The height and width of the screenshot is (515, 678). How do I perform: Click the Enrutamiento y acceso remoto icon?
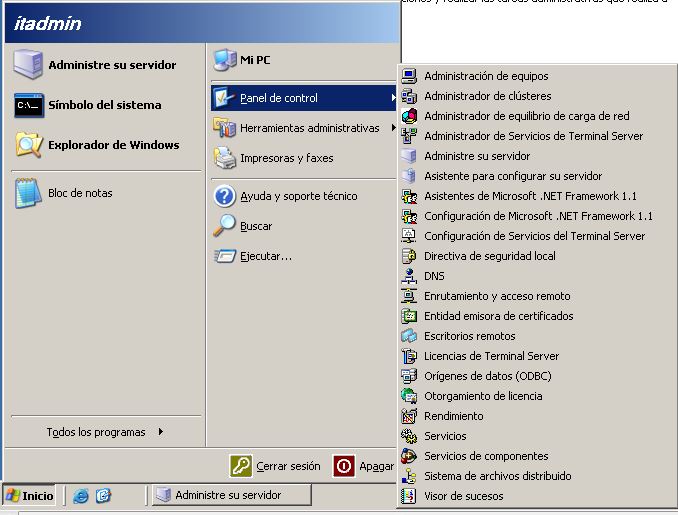point(409,296)
